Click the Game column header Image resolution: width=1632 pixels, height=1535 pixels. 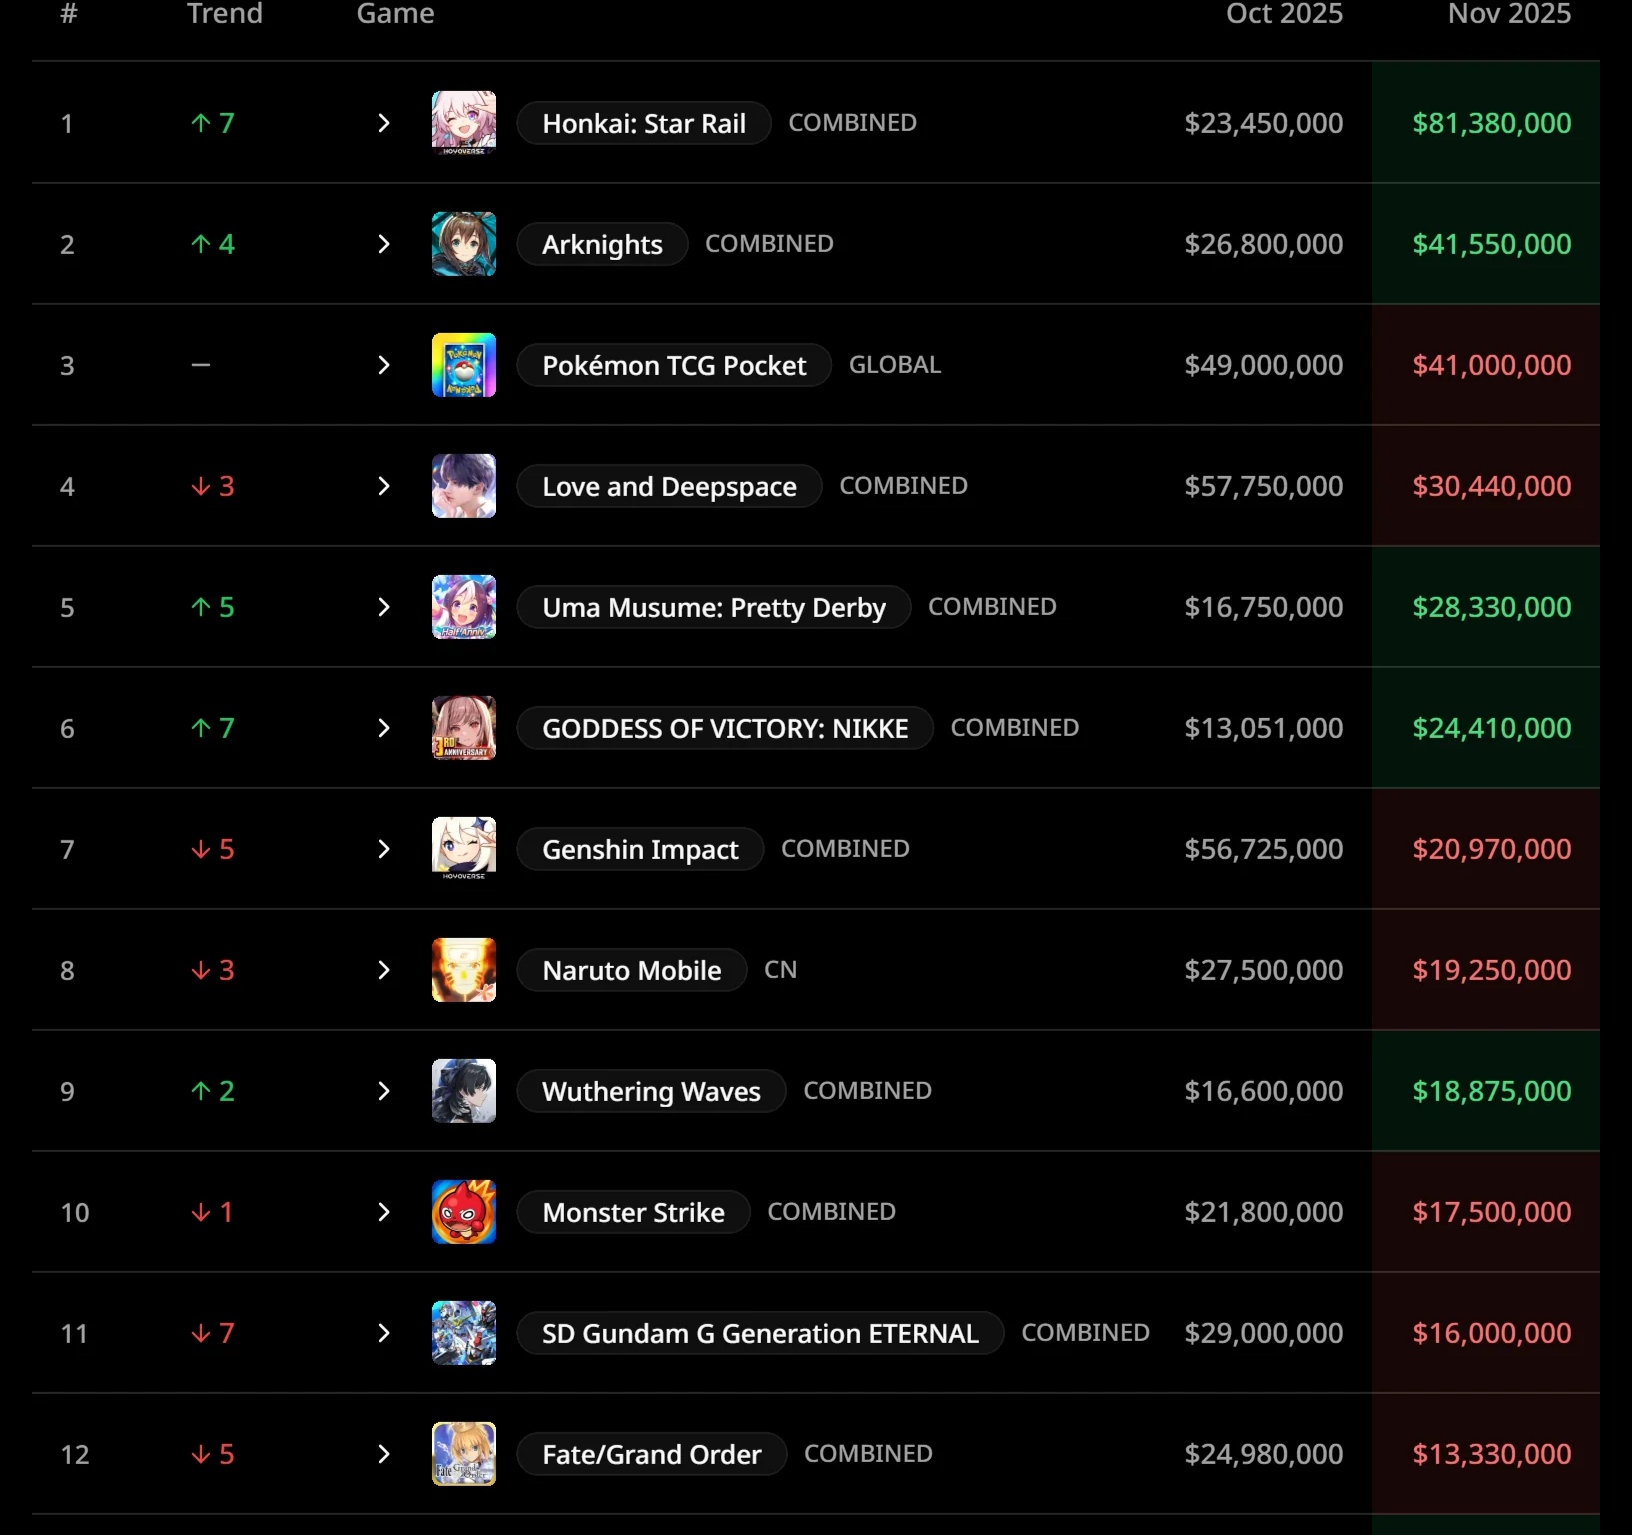pos(396,13)
